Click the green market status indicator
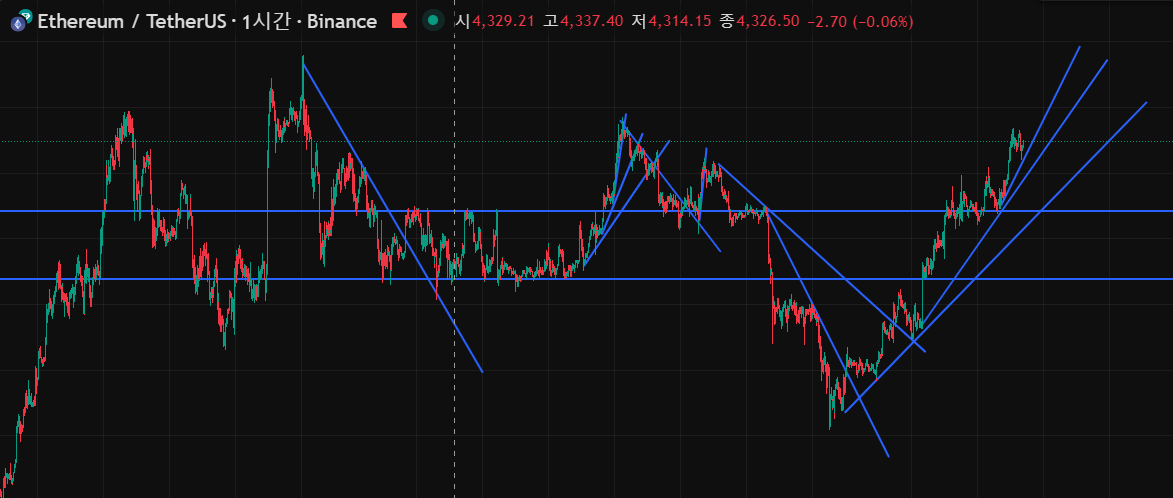The height and width of the screenshot is (498, 1173). pyautogui.click(x=433, y=21)
